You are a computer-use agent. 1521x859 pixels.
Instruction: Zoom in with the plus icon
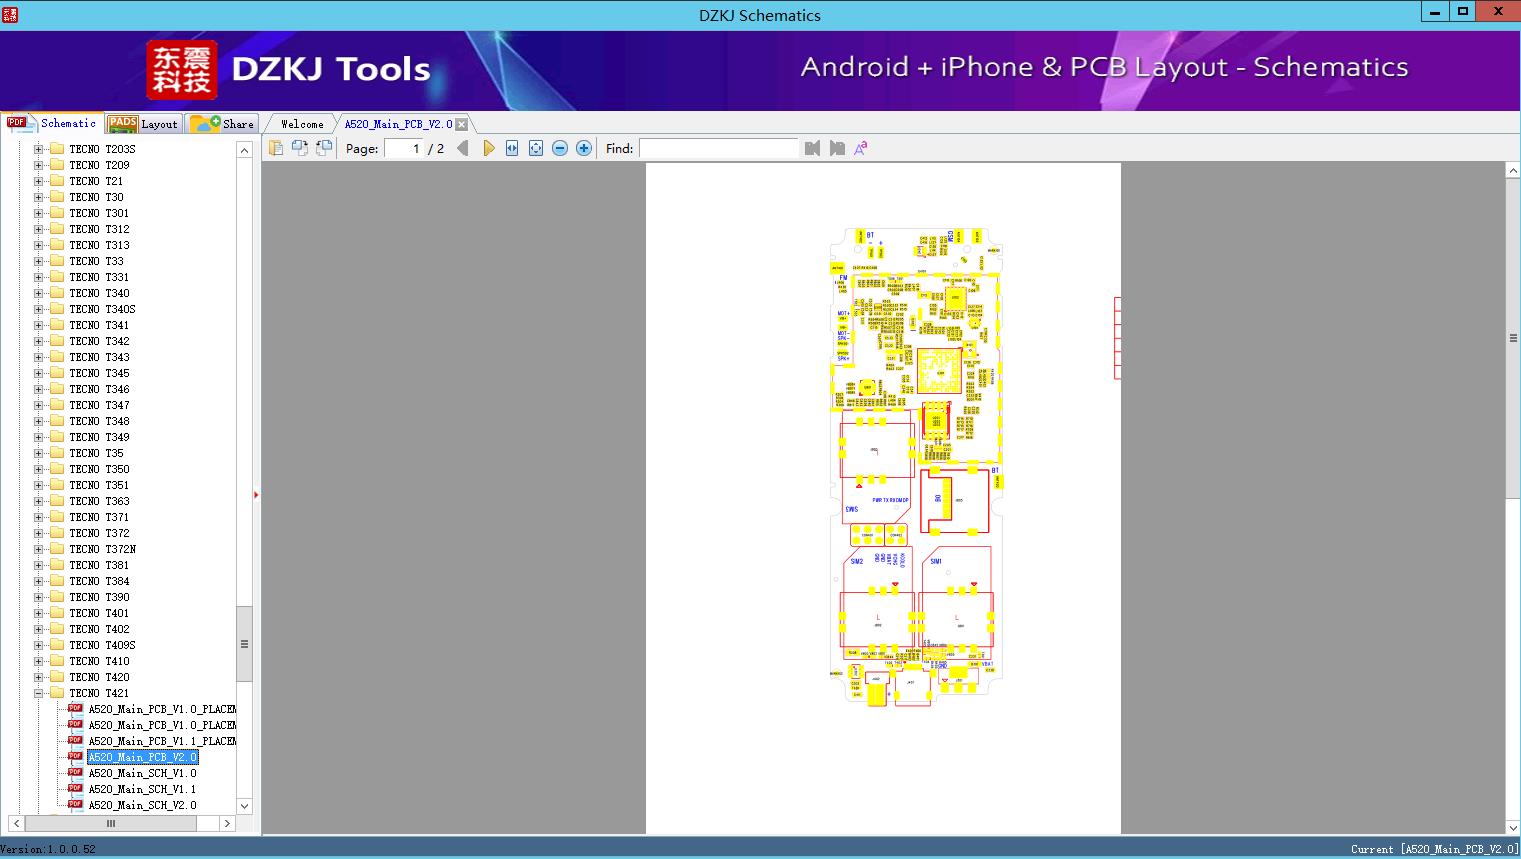point(584,148)
